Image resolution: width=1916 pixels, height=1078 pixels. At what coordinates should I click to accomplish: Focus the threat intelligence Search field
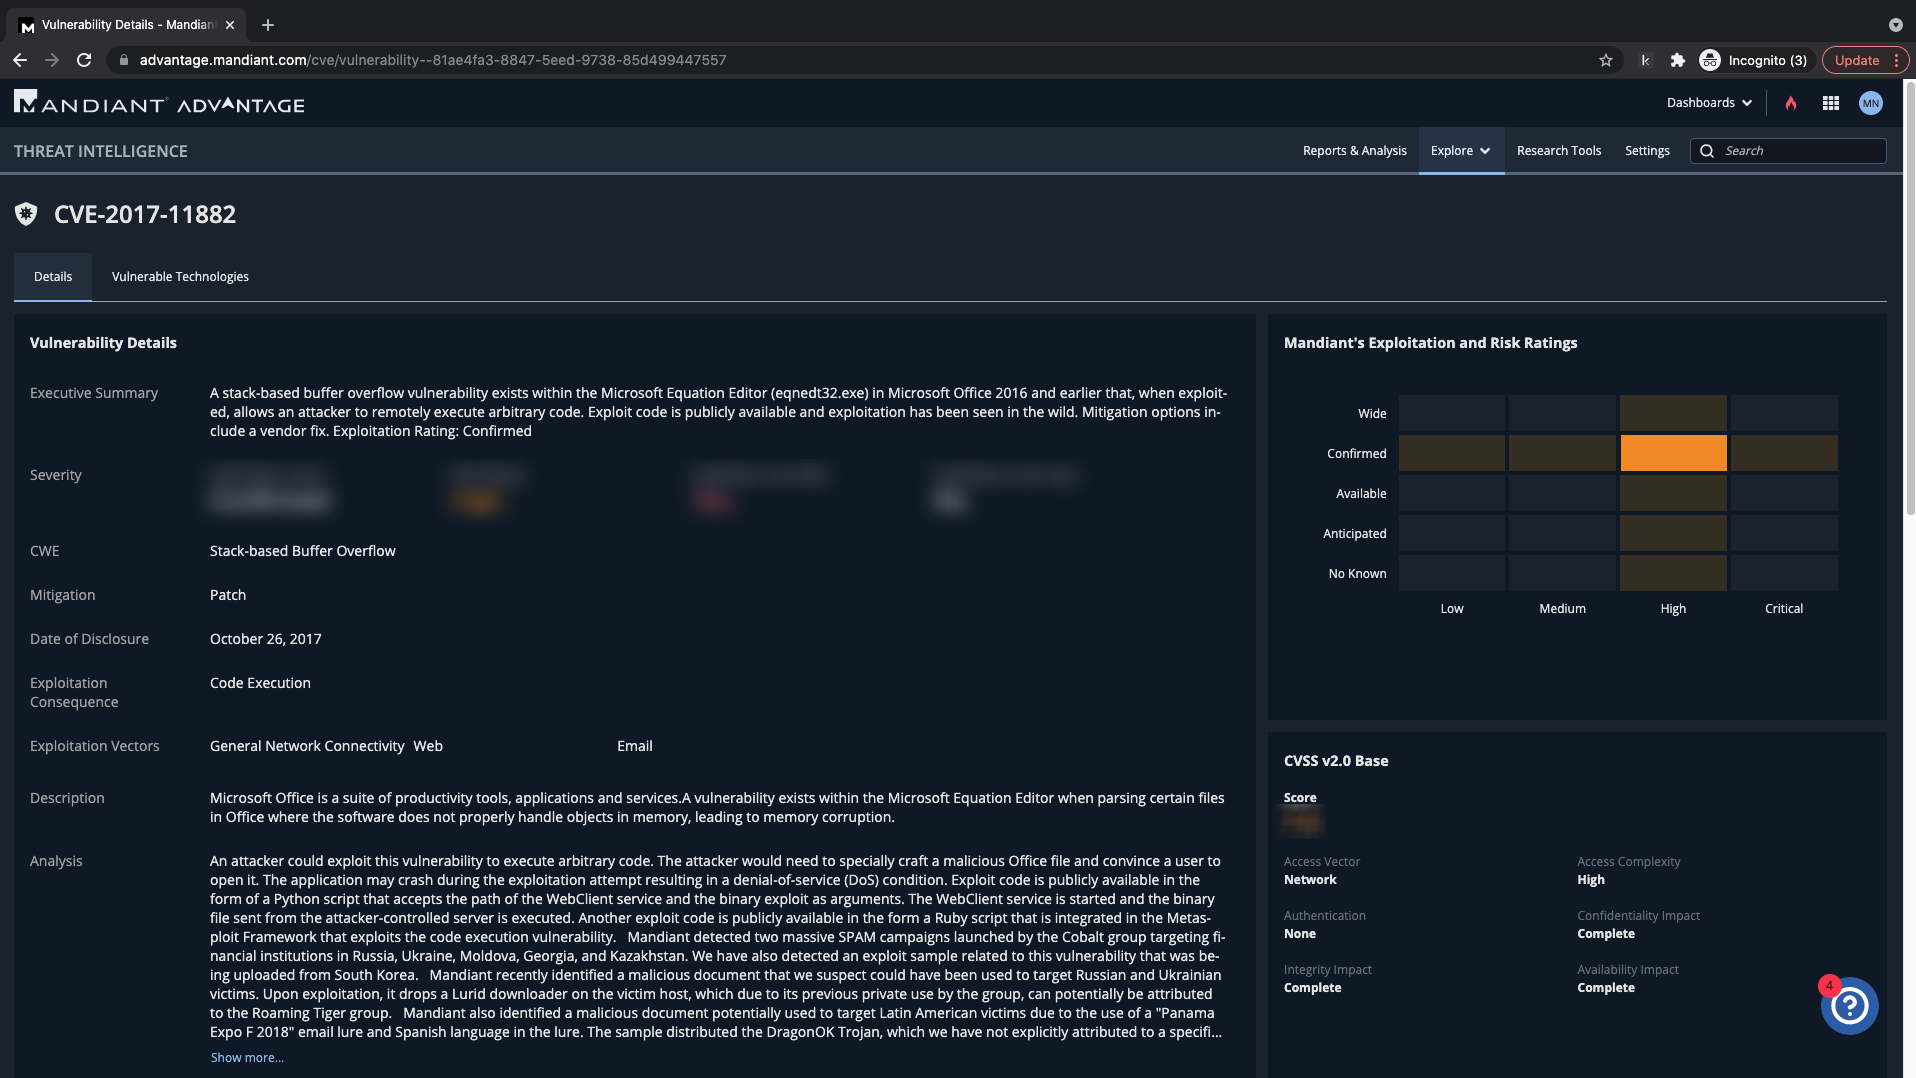(x=1799, y=151)
